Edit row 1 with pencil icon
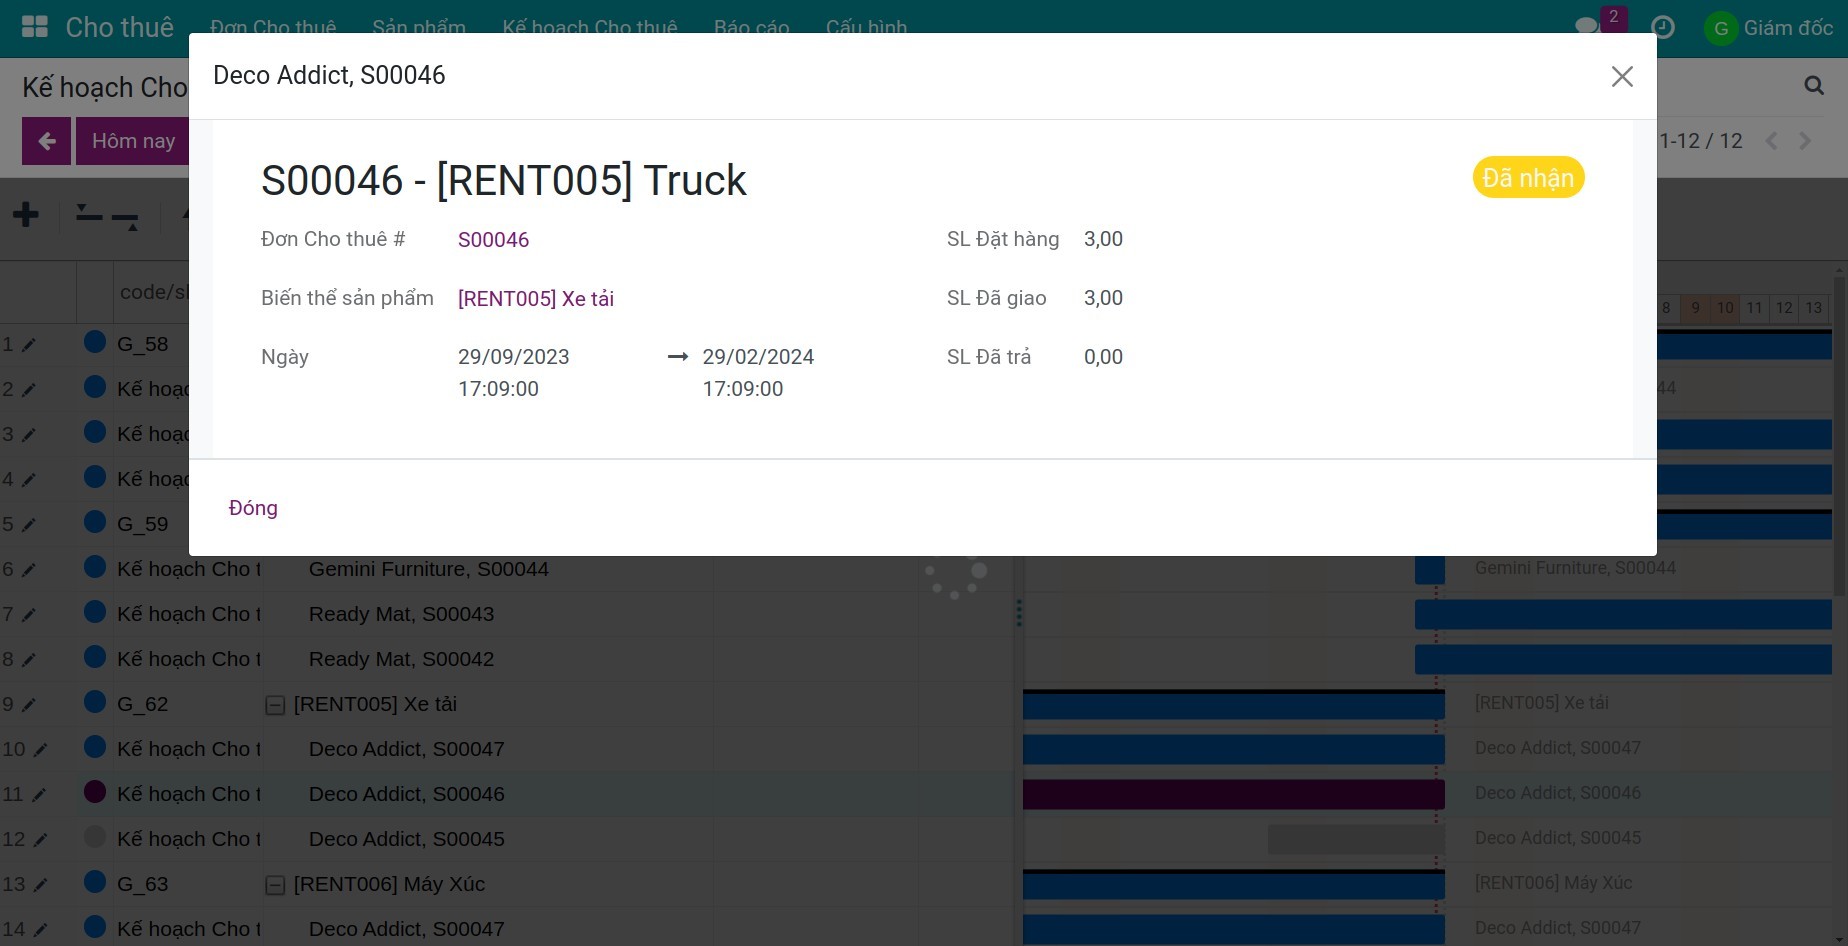The height and width of the screenshot is (946, 1848). coord(29,345)
